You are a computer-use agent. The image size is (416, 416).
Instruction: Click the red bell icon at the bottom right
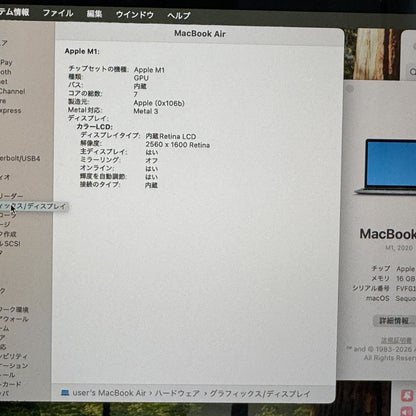[x=407, y=396]
